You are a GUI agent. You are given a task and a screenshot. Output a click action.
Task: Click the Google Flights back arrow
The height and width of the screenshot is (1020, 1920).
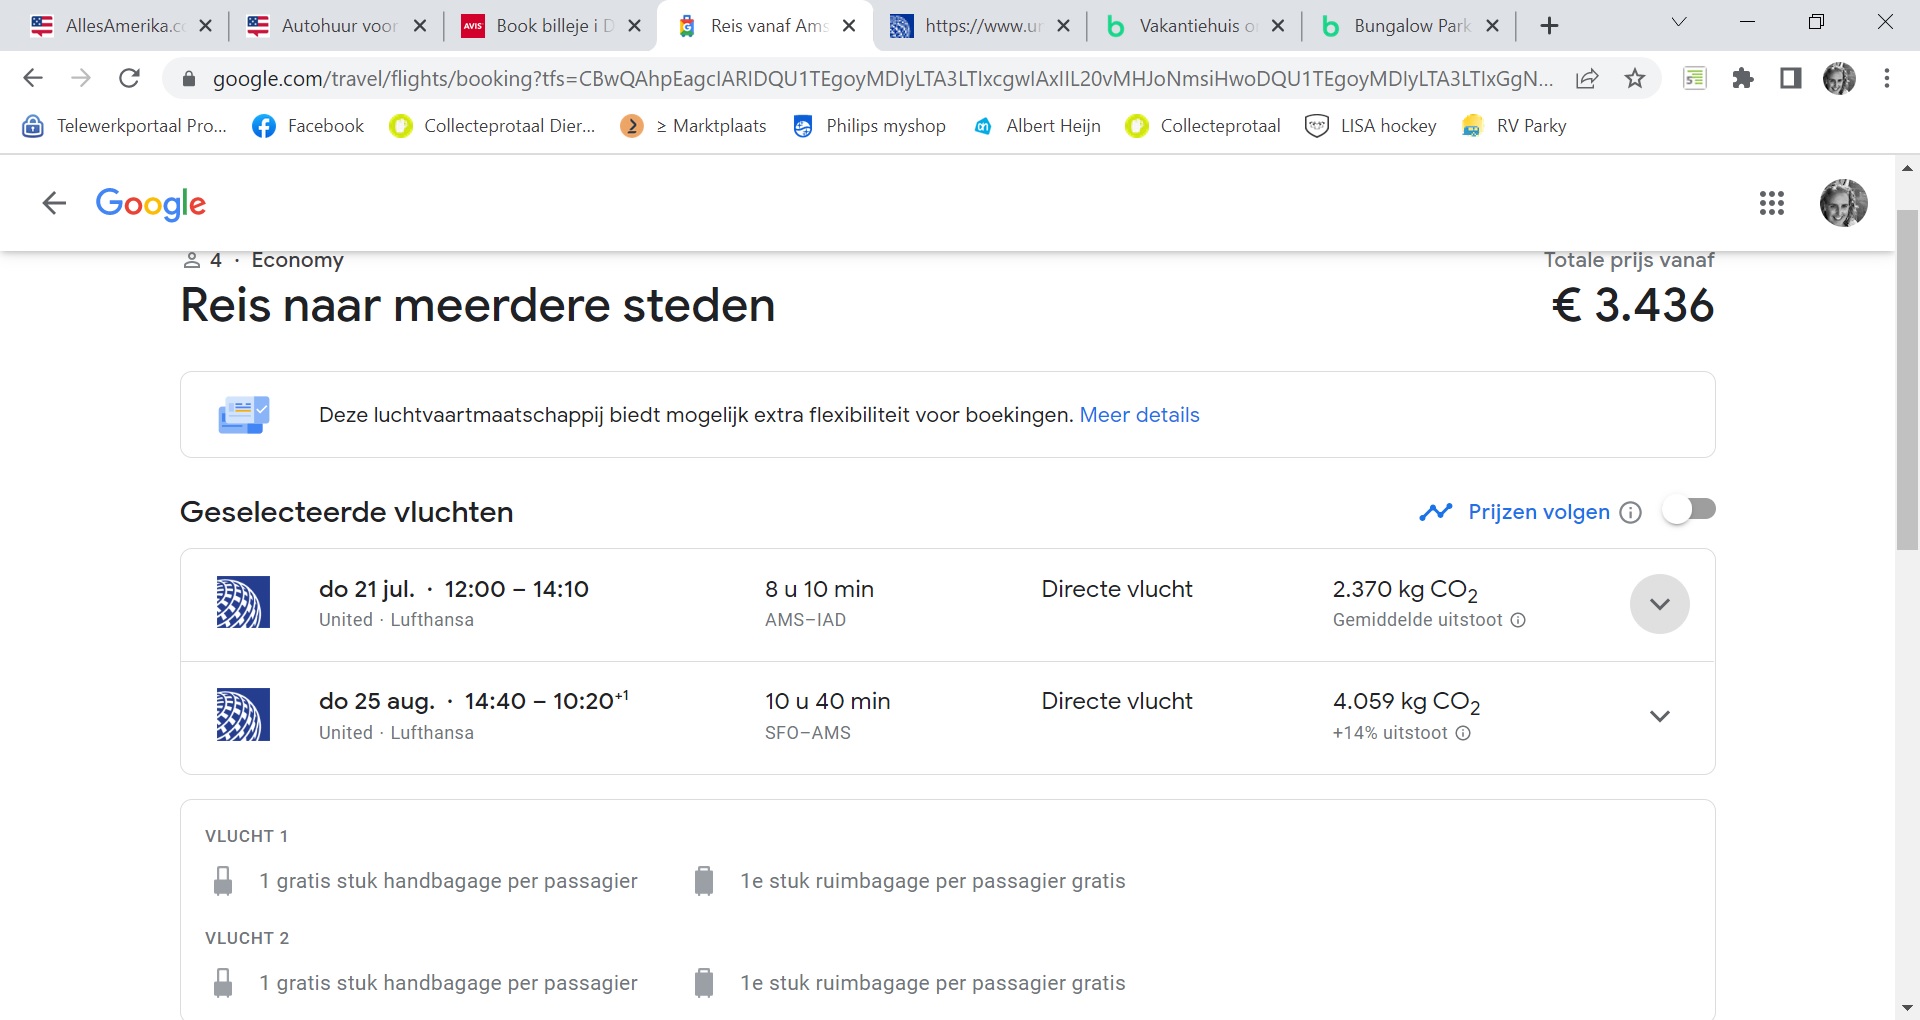pos(54,203)
